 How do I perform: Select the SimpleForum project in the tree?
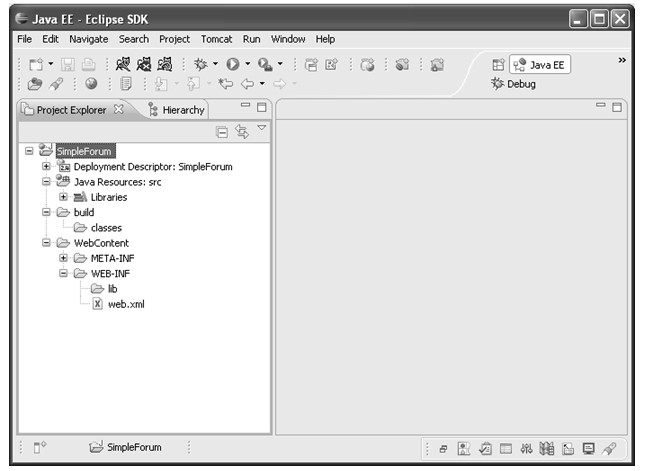pos(85,151)
